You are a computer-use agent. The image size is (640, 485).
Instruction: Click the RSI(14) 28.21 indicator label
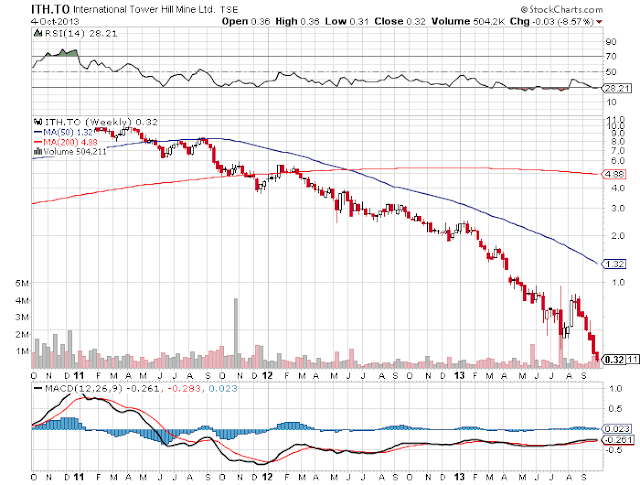(80, 33)
